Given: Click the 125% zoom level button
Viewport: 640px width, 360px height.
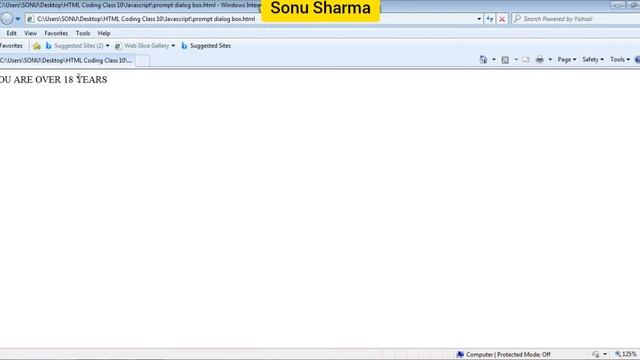Looking at the screenshot, I should tap(629, 354).
